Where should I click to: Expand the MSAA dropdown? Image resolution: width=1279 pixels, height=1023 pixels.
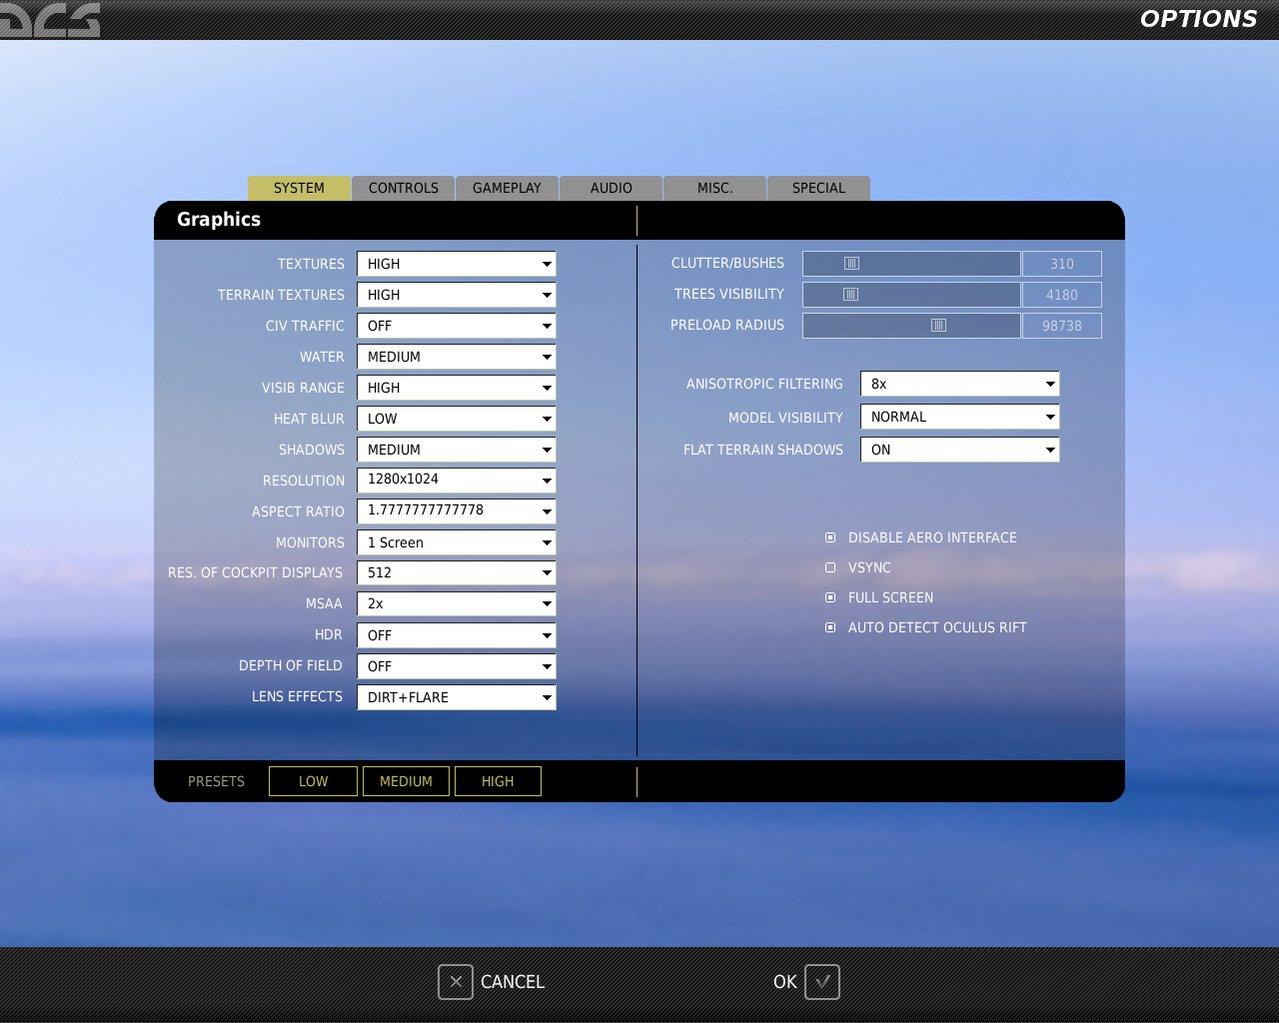(x=456, y=604)
